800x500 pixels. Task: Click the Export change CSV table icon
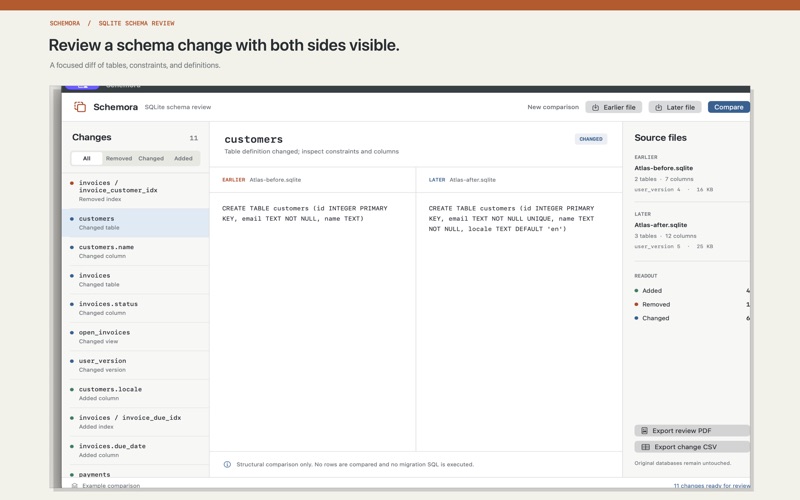tap(645, 447)
